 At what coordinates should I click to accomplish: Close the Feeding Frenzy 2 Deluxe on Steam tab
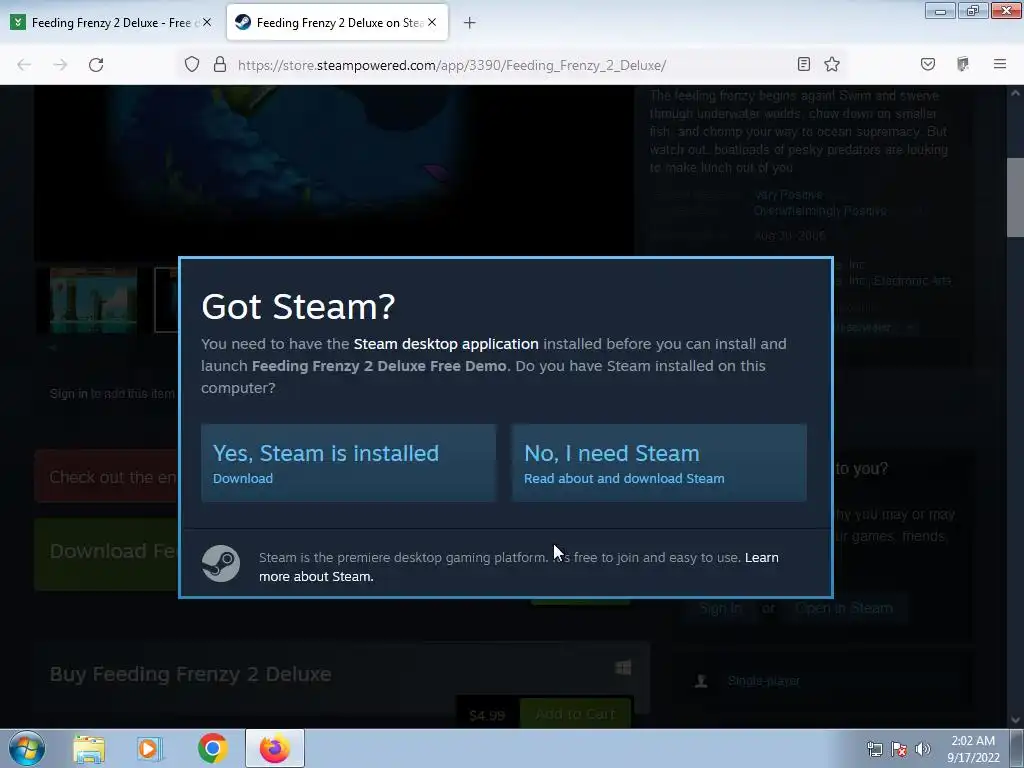click(x=432, y=22)
